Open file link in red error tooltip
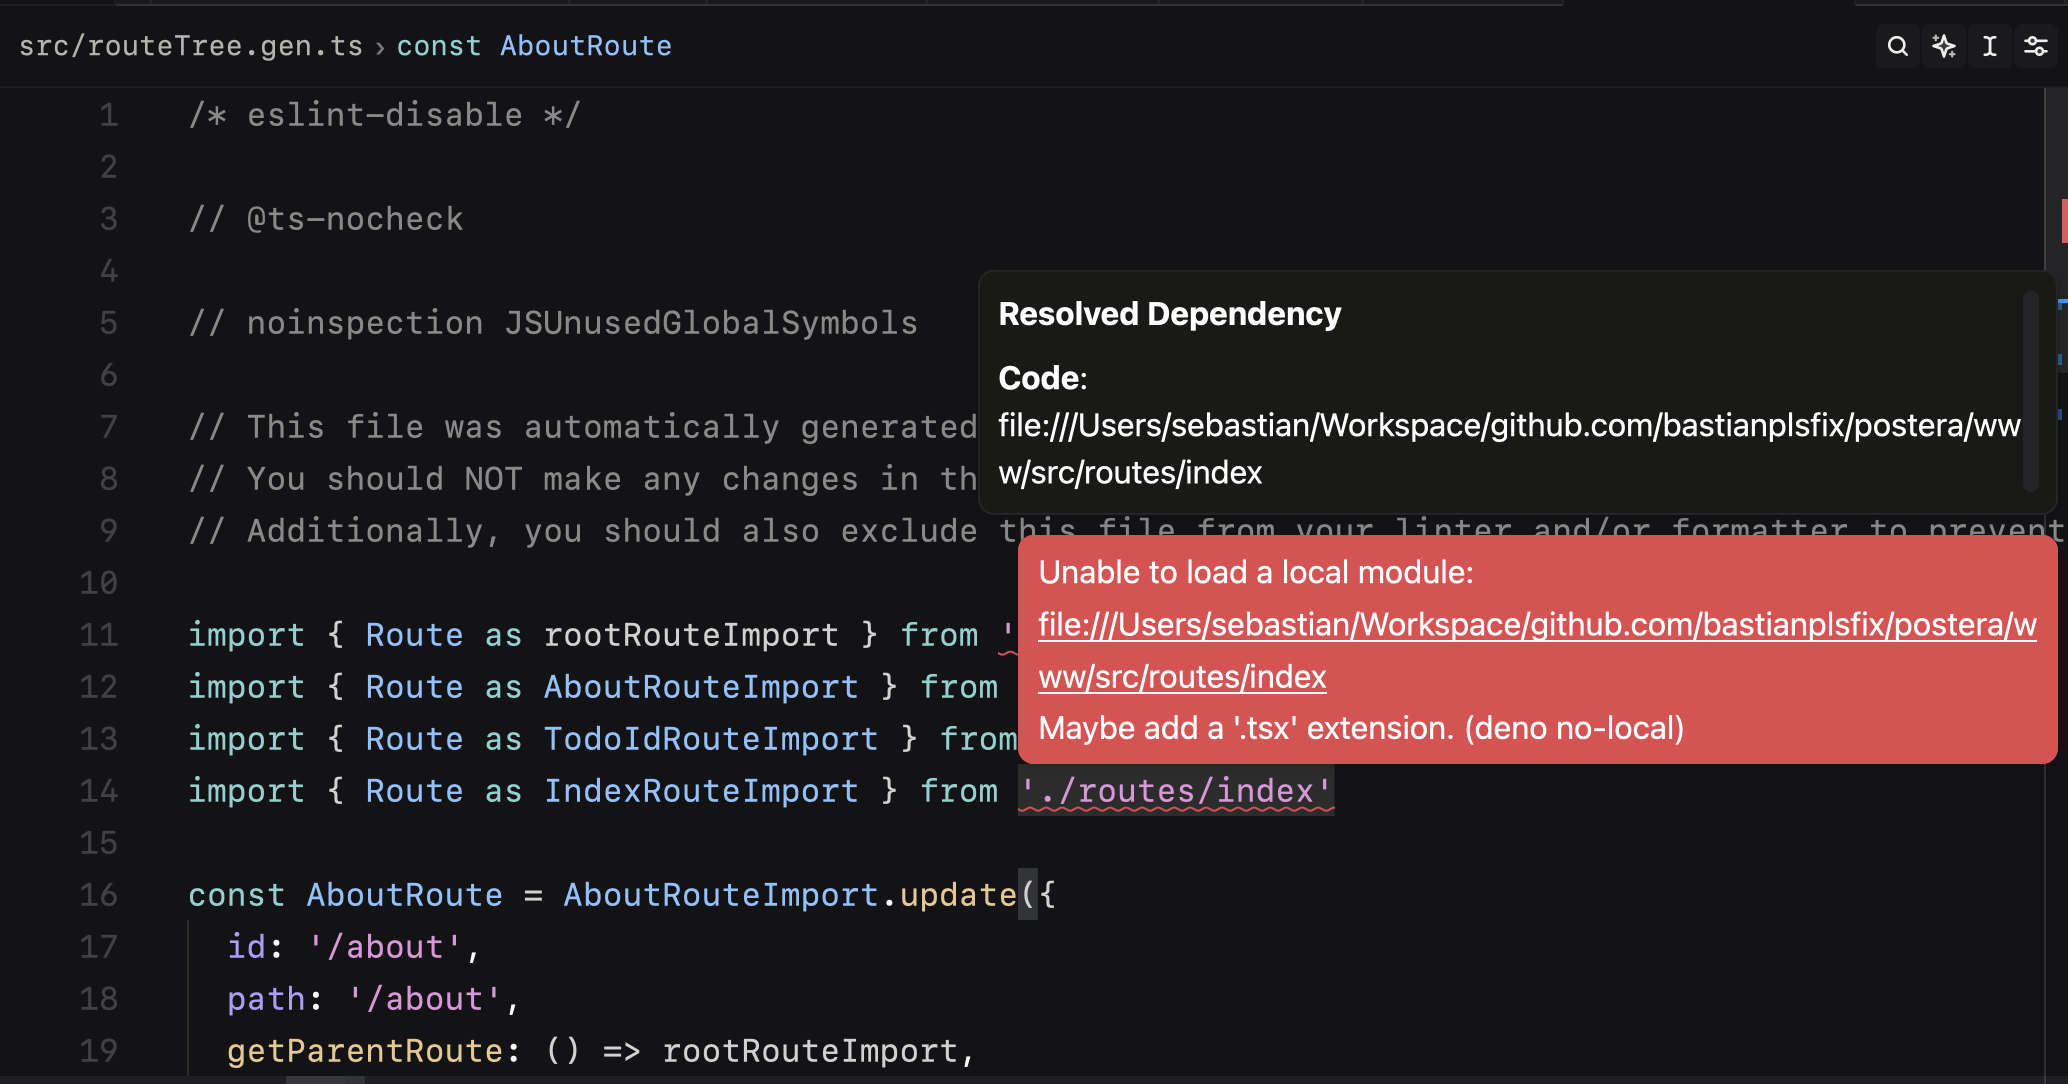 point(1537,651)
